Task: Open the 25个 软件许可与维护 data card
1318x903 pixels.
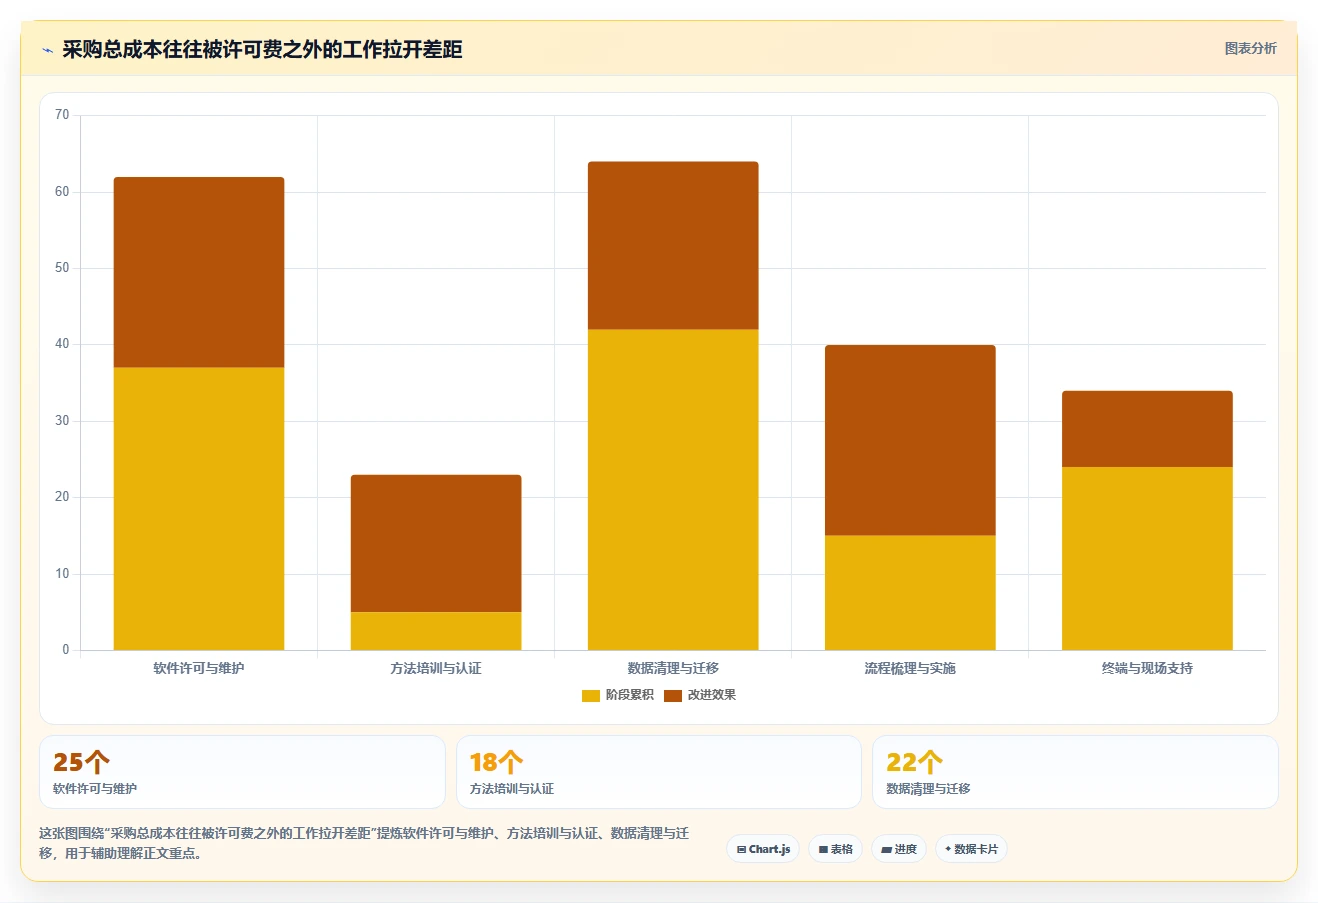Action: pos(242,772)
